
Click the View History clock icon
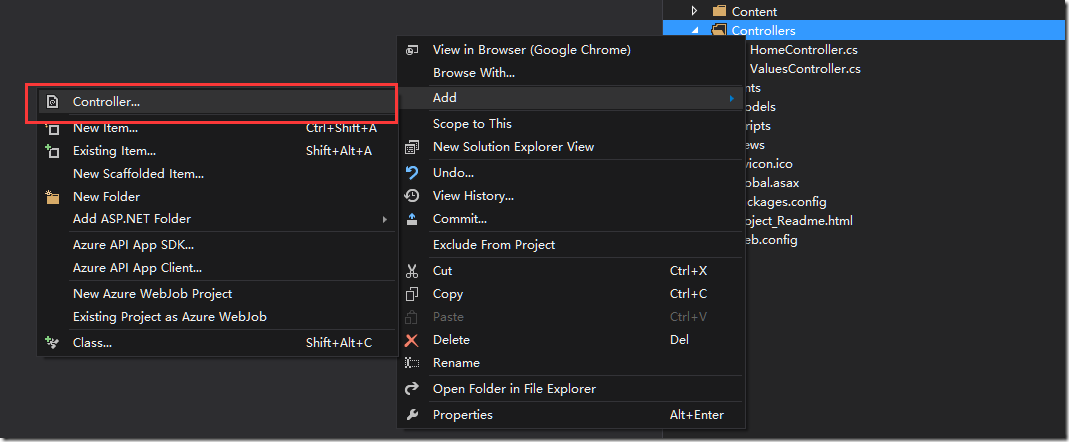(x=412, y=196)
